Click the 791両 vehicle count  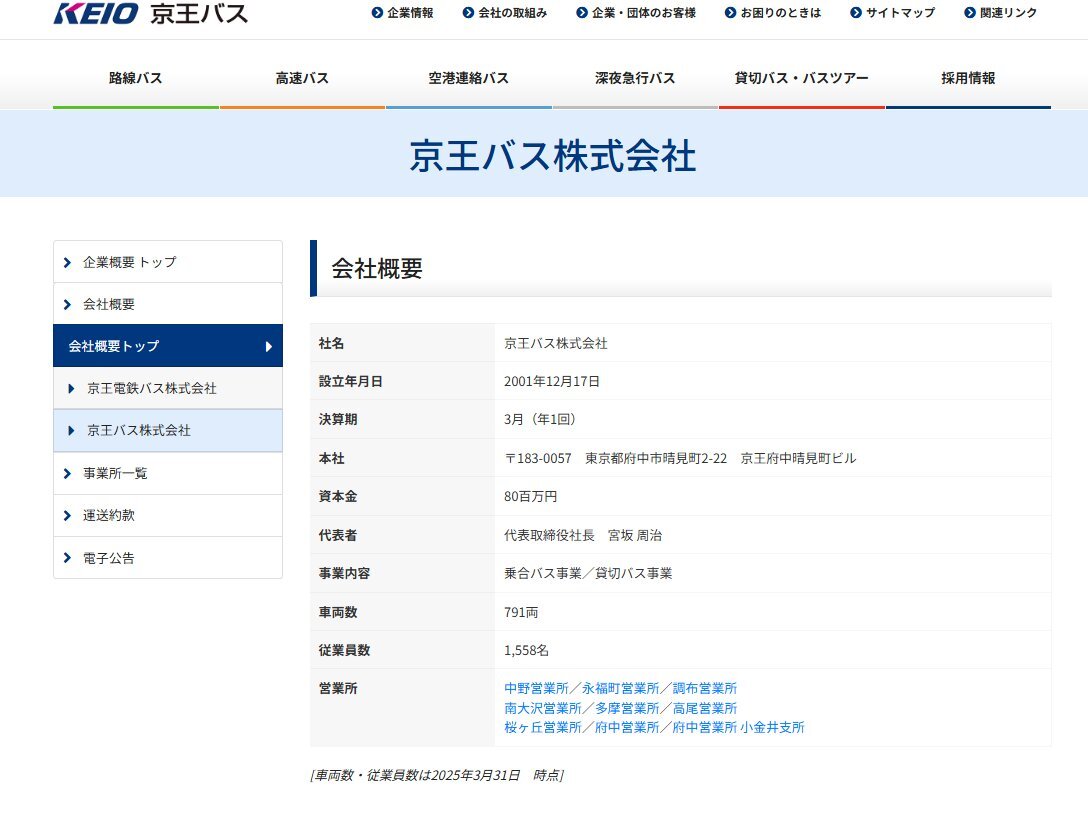521,612
